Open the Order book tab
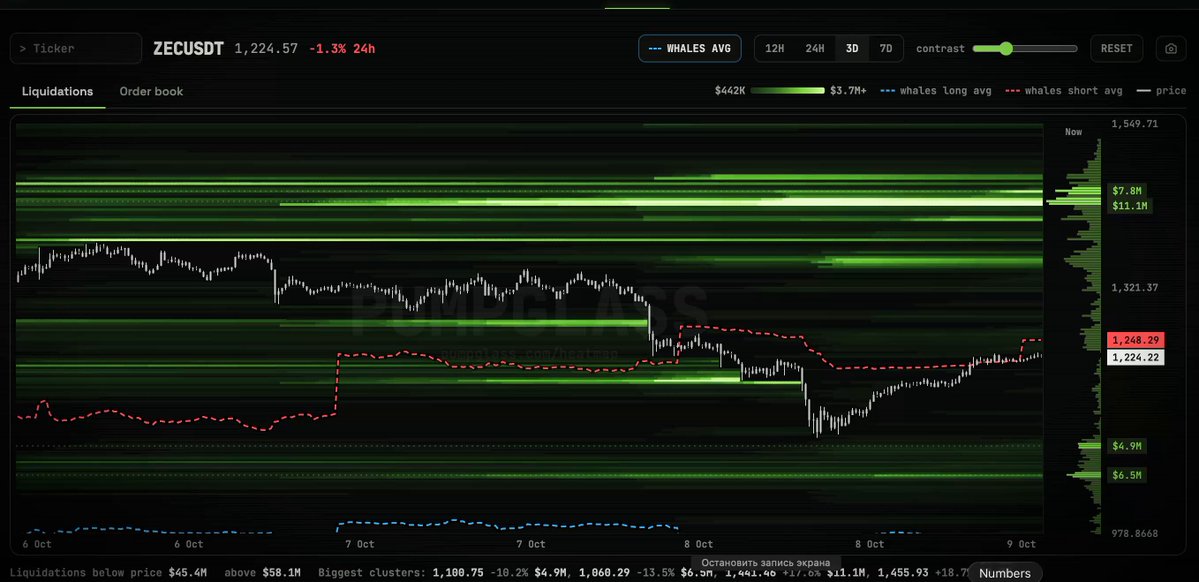Image resolution: width=1199 pixels, height=582 pixels. click(151, 92)
